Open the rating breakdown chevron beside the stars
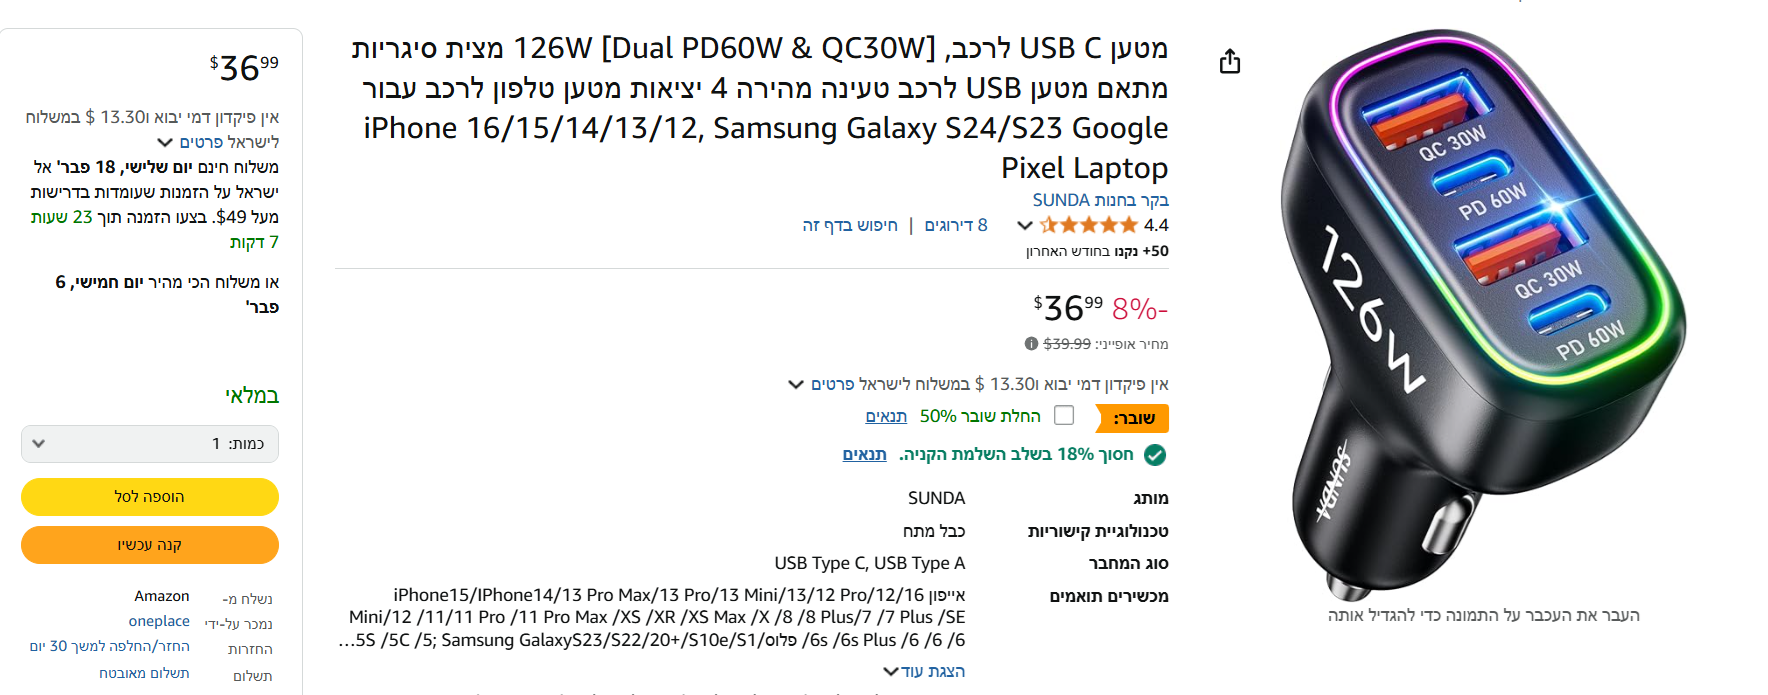 click(x=1024, y=225)
